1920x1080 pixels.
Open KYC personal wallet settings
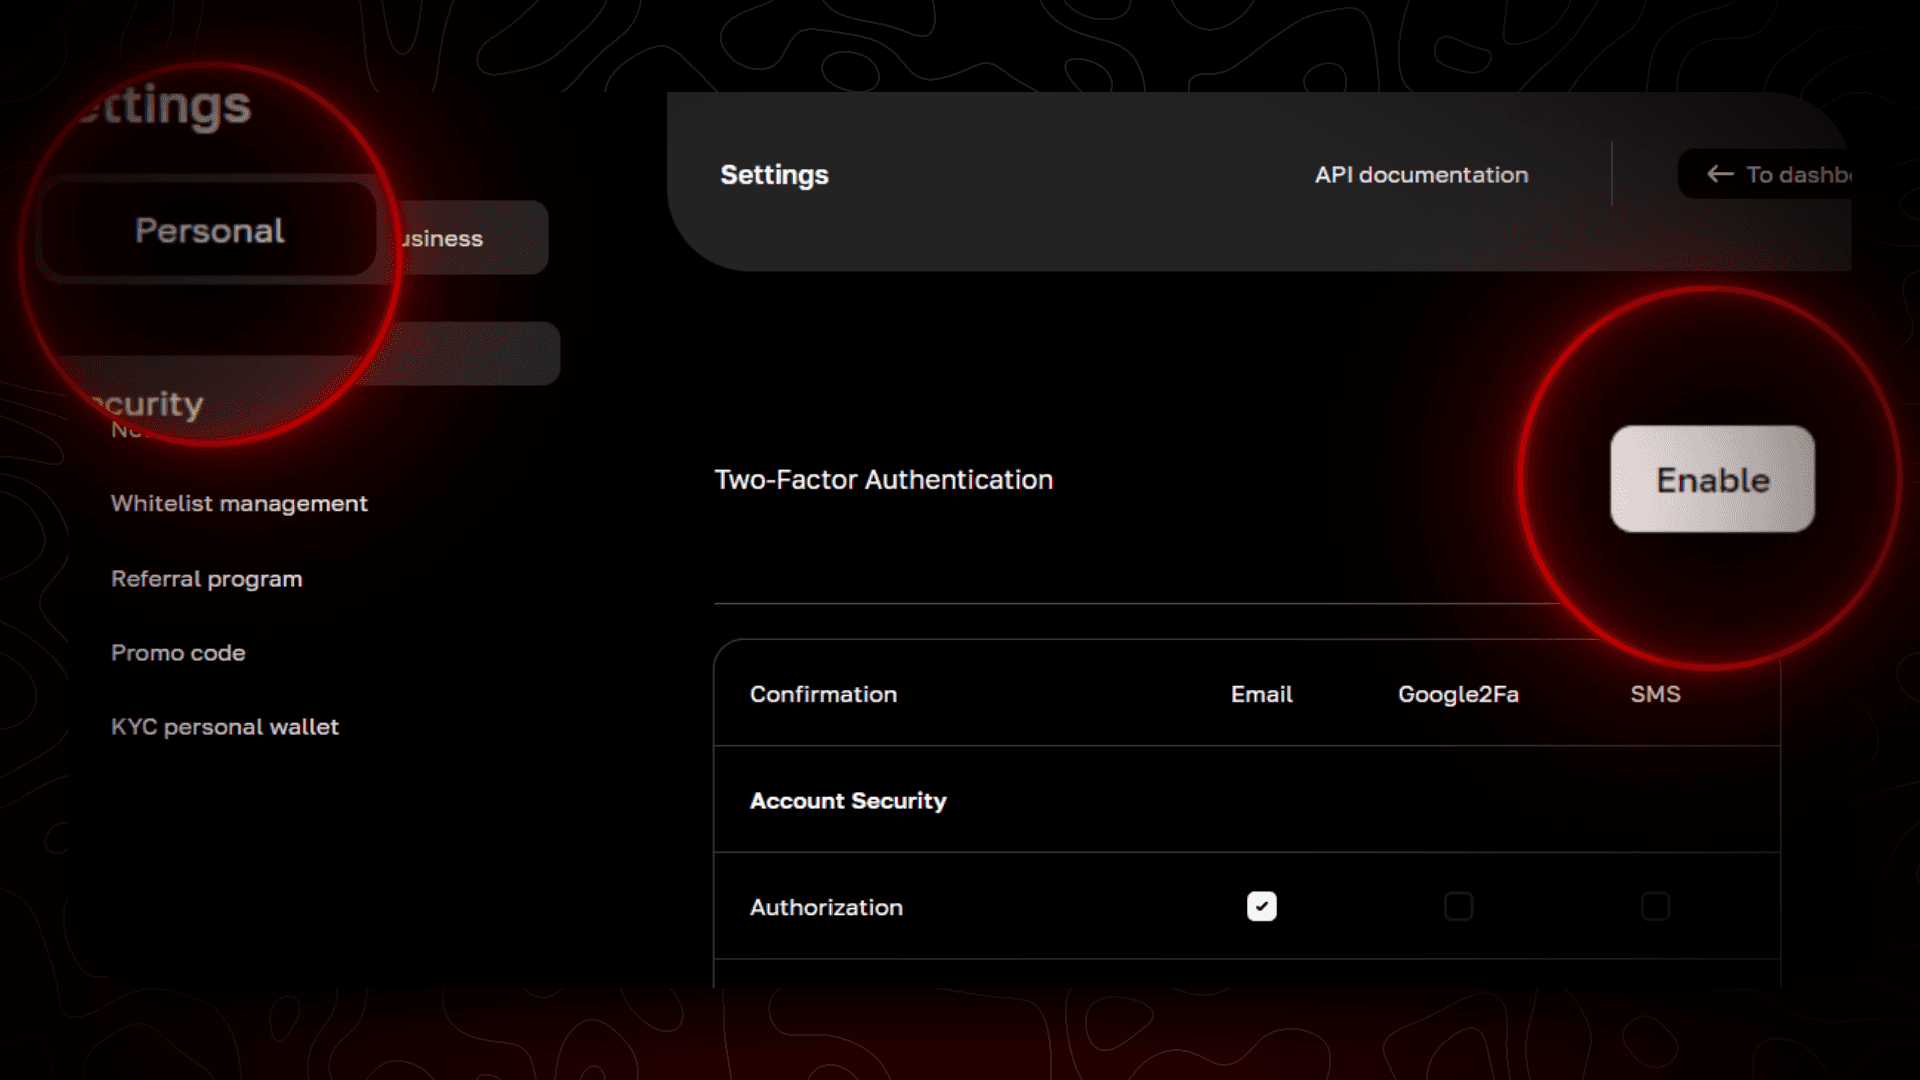click(x=224, y=727)
